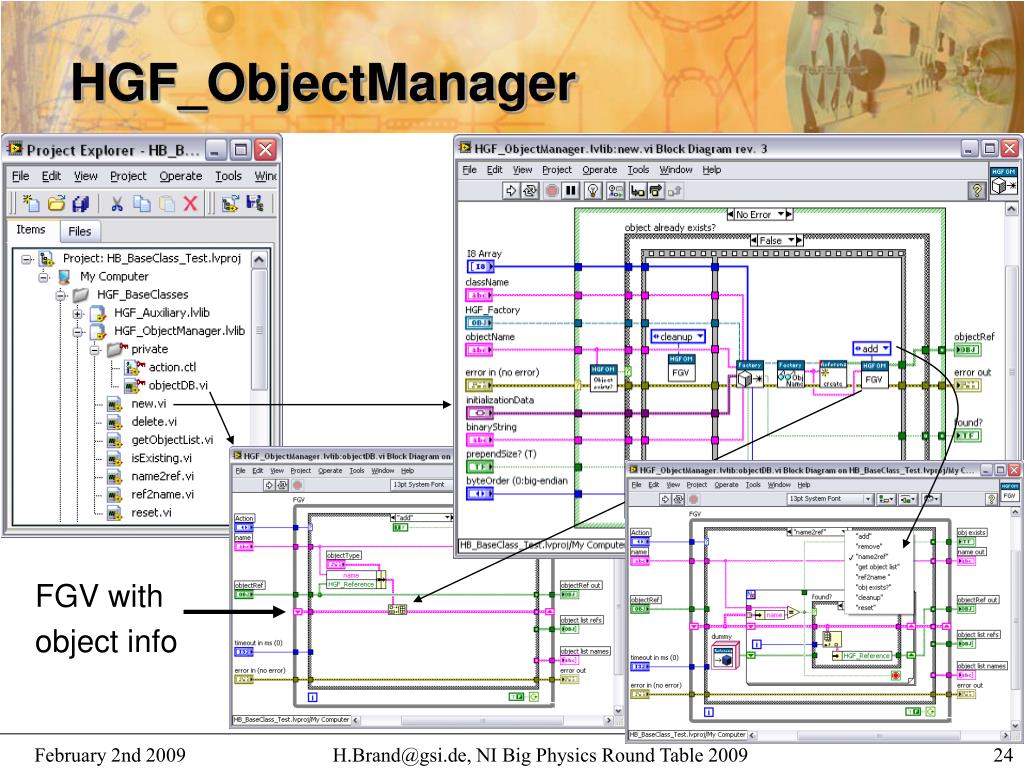Select new.vi in project tree
The height and width of the screenshot is (768, 1024).
pyautogui.click(x=148, y=404)
